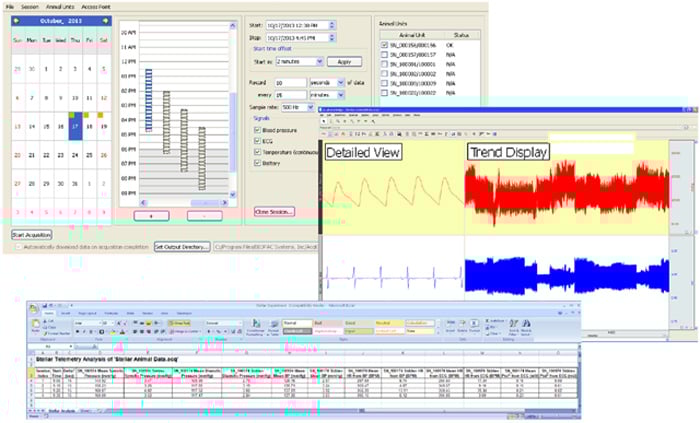Click the Set Output Directory button
This screenshot has width=700, height=423.
tap(182, 247)
